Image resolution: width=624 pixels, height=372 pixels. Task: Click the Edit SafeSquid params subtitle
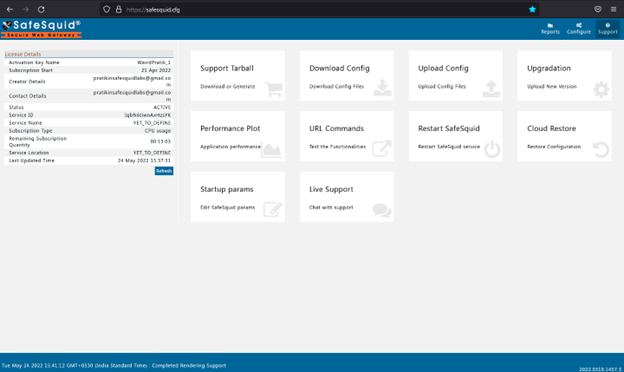[x=227, y=207]
